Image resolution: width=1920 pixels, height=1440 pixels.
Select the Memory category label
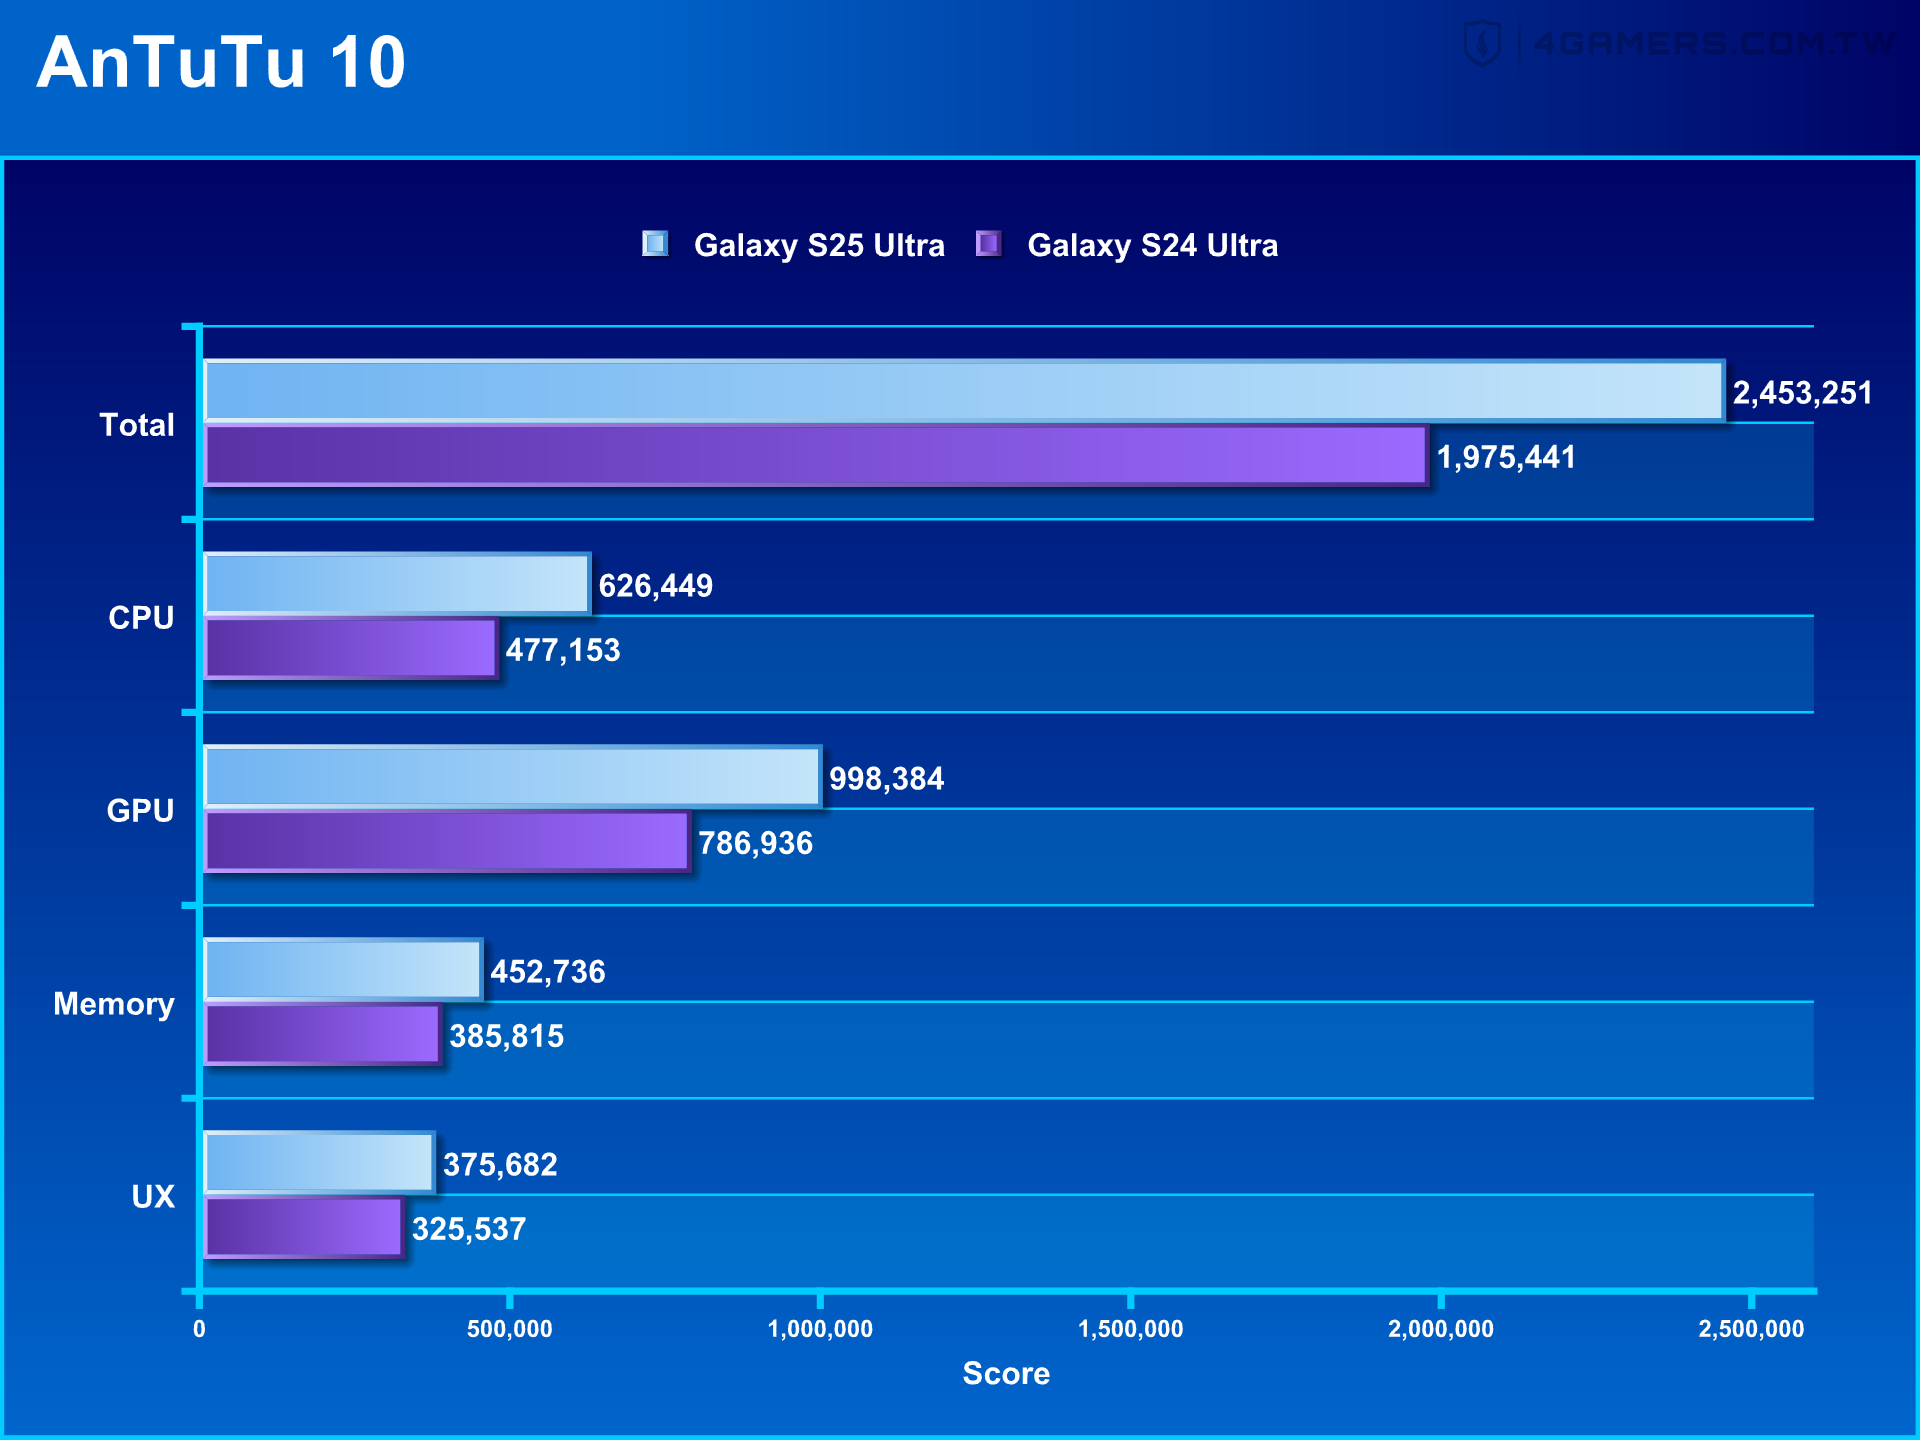[x=114, y=1004]
